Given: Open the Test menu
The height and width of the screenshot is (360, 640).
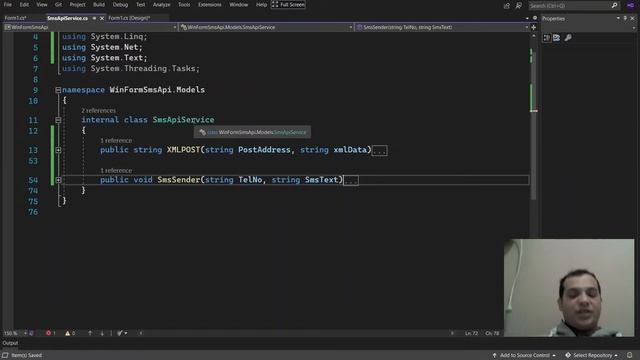Looking at the screenshot, I should pyautogui.click(x=140, y=4).
